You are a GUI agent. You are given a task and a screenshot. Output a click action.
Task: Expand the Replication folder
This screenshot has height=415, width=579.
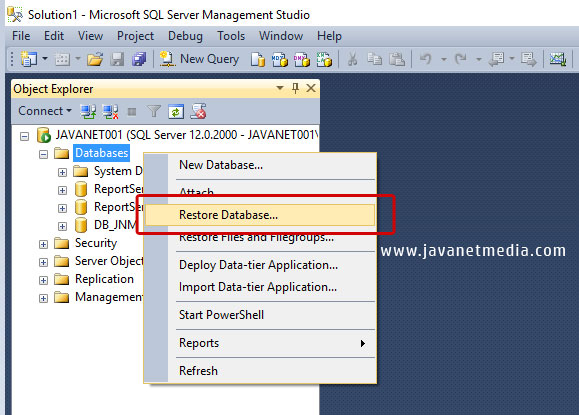coord(43,280)
